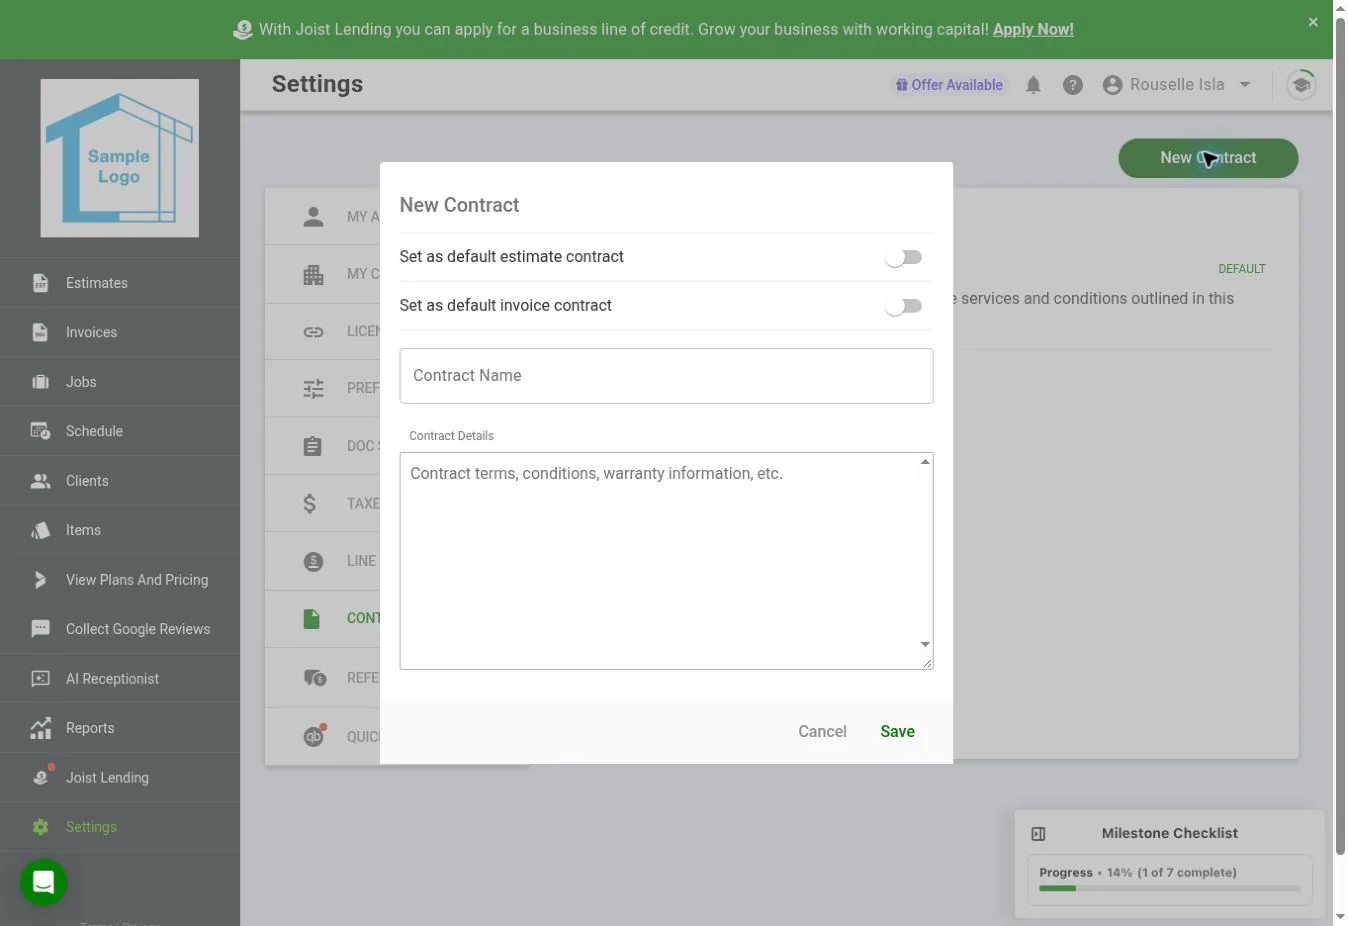Save the new contract
Viewport: 1348px width, 926px height.
pos(897,732)
